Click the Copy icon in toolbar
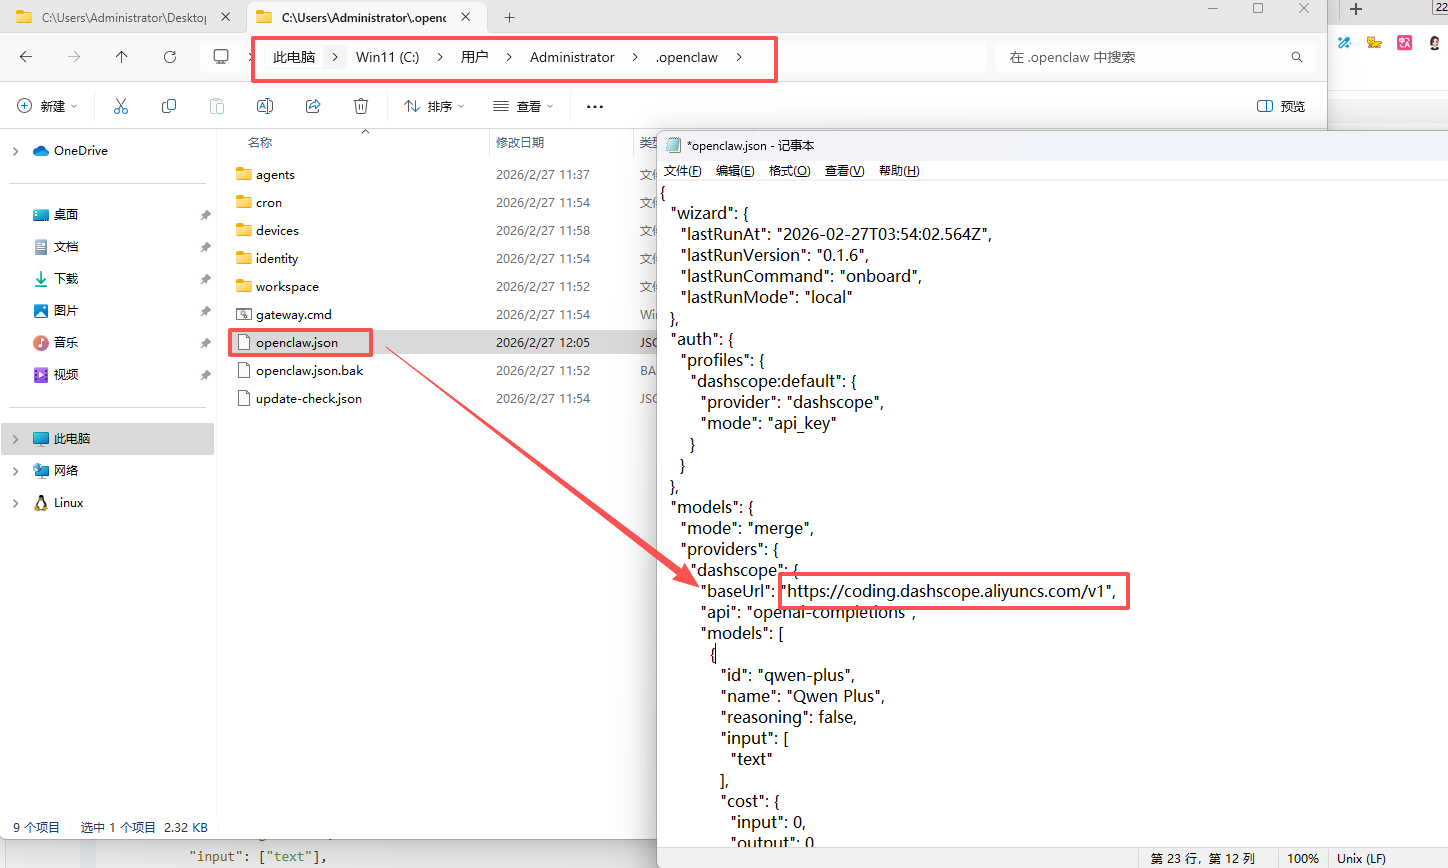1448x868 pixels. pos(169,106)
